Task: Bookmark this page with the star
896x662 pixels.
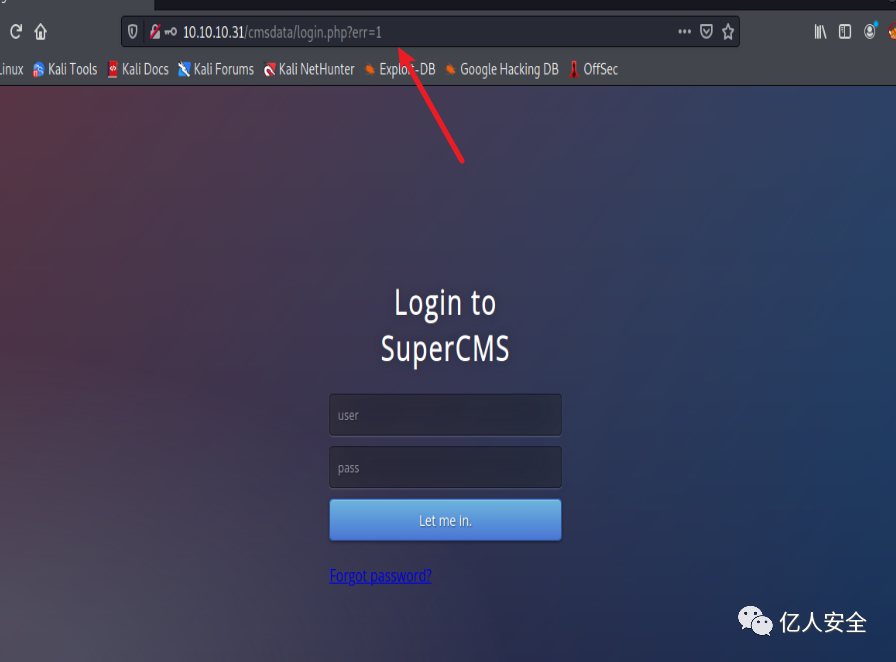Action: click(x=728, y=31)
